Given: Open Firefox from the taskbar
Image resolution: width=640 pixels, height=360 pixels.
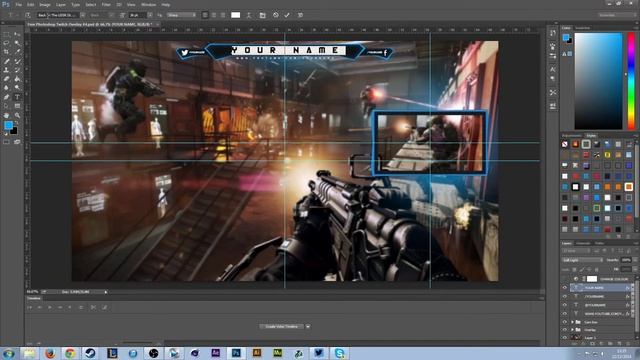Looking at the screenshot, I should coord(50,353).
